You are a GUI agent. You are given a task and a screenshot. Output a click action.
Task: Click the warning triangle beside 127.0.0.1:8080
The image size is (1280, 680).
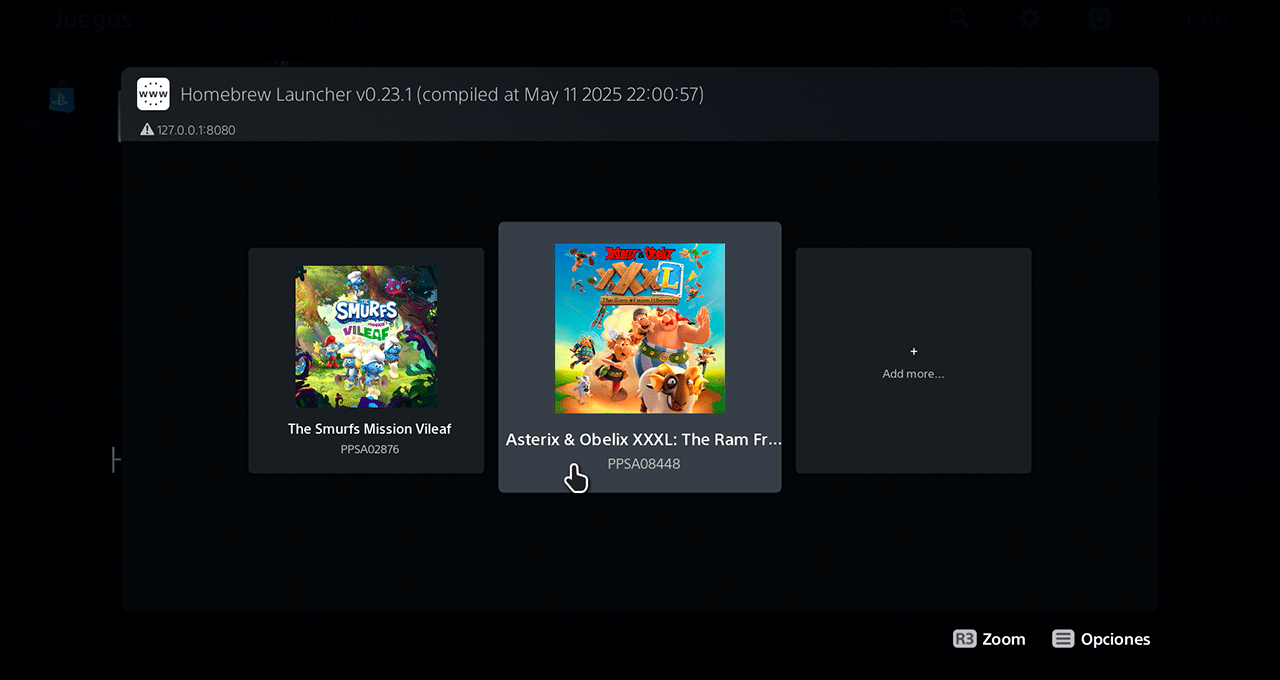pyautogui.click(x=147, y=130)
